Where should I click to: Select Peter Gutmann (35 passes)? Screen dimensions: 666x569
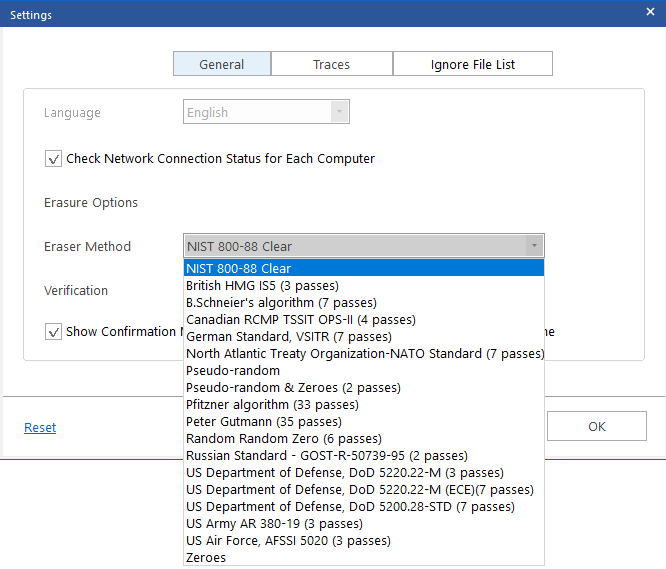click(364, 421)
